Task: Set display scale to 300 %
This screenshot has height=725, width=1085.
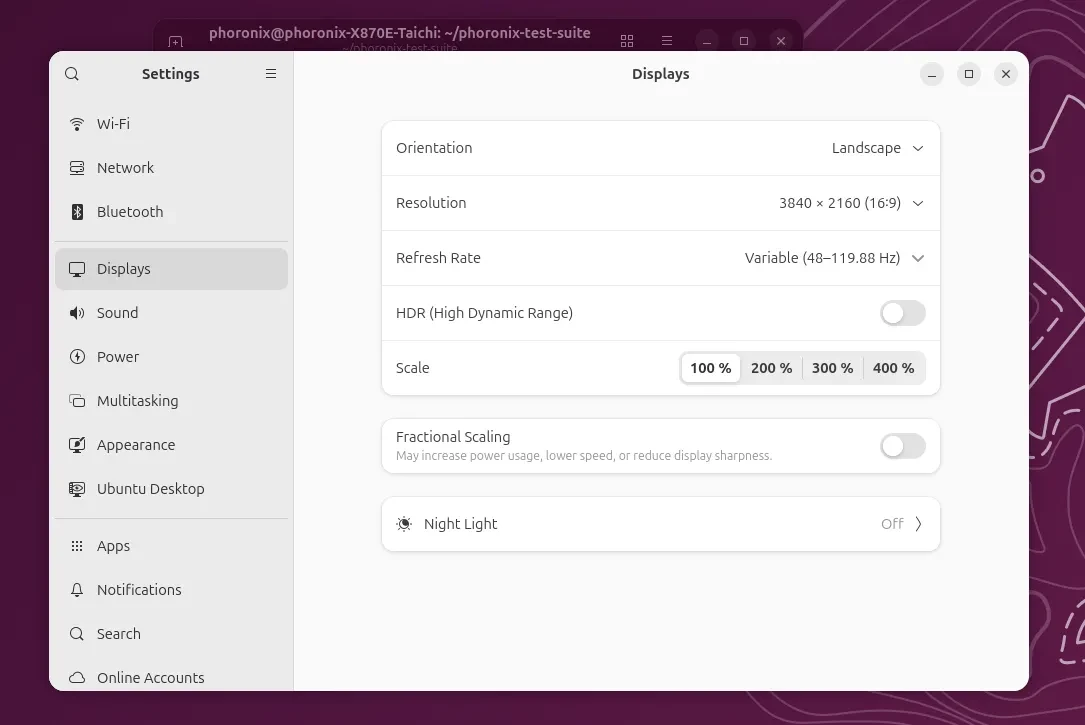Action: click(x=832, y=368)
